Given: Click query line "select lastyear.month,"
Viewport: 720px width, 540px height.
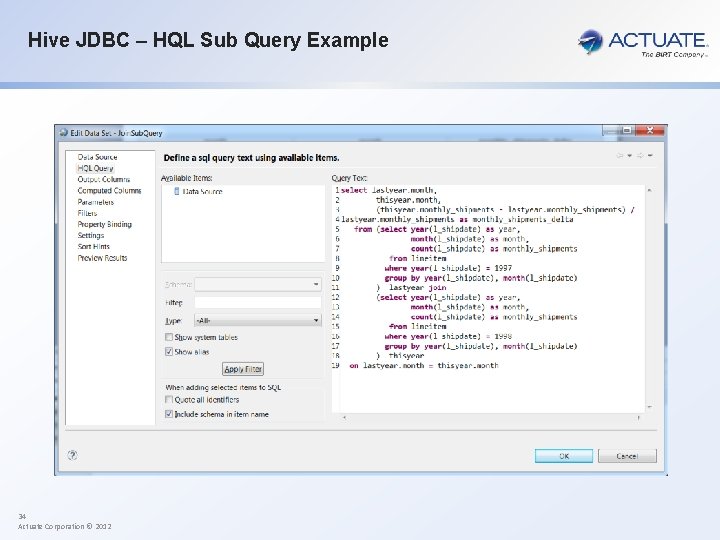Looking at the screenshot, I should 388,190.
